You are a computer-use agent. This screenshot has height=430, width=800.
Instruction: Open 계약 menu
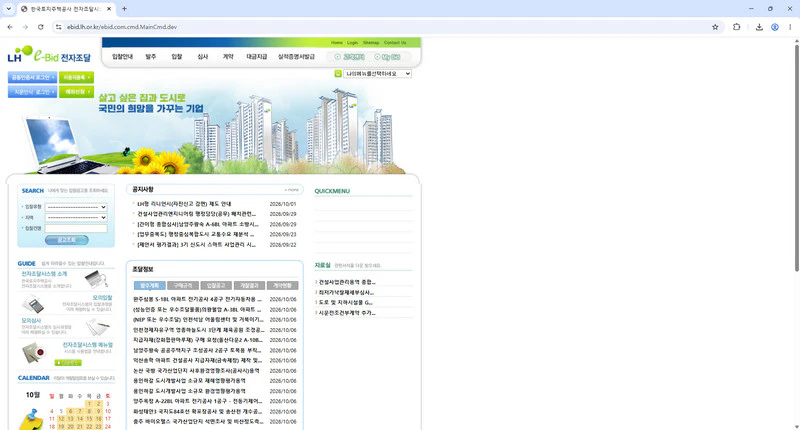(x=228, y=57)
